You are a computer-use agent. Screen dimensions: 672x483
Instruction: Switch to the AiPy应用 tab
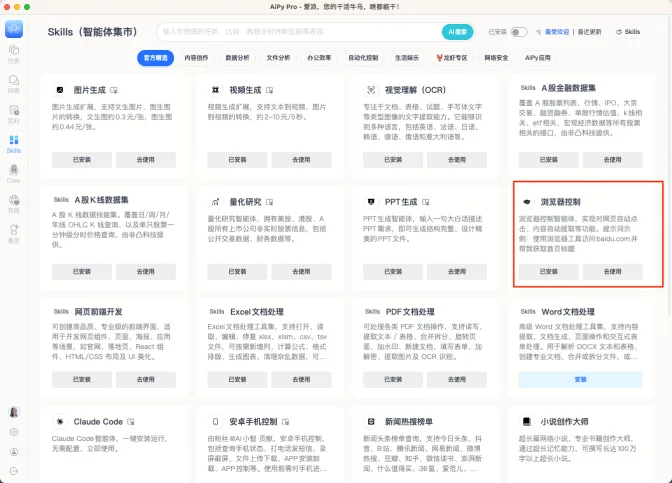click(x=538, y=58)
